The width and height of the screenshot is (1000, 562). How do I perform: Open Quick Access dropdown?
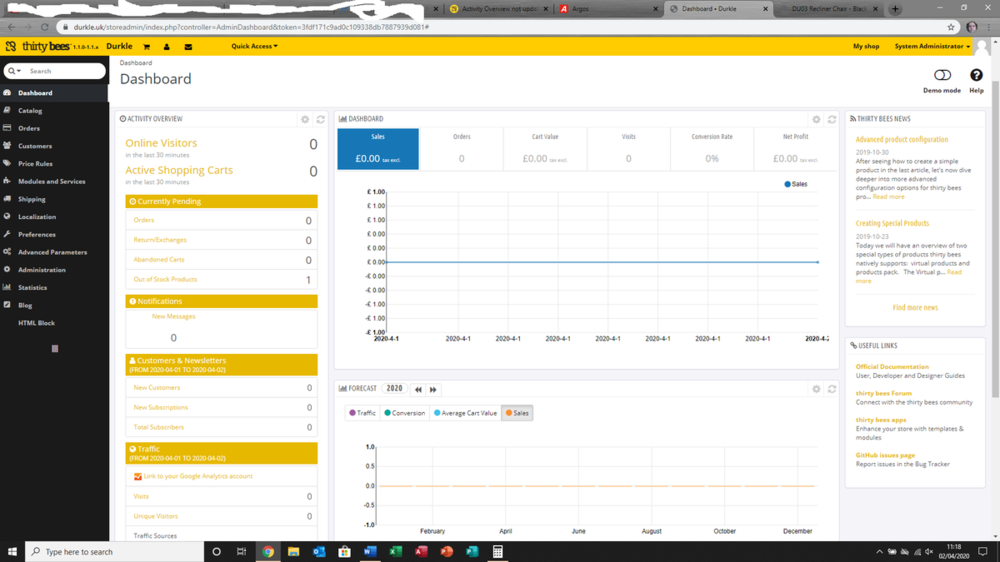[254, 46]
